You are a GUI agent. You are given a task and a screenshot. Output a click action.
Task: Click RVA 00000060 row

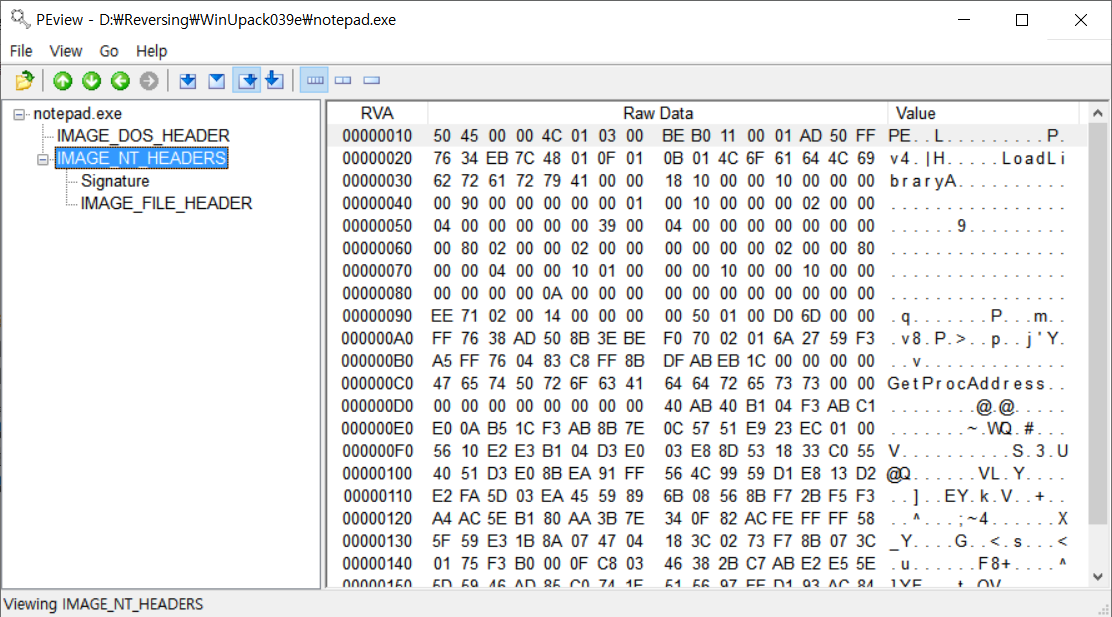click(x=706, y=248)
